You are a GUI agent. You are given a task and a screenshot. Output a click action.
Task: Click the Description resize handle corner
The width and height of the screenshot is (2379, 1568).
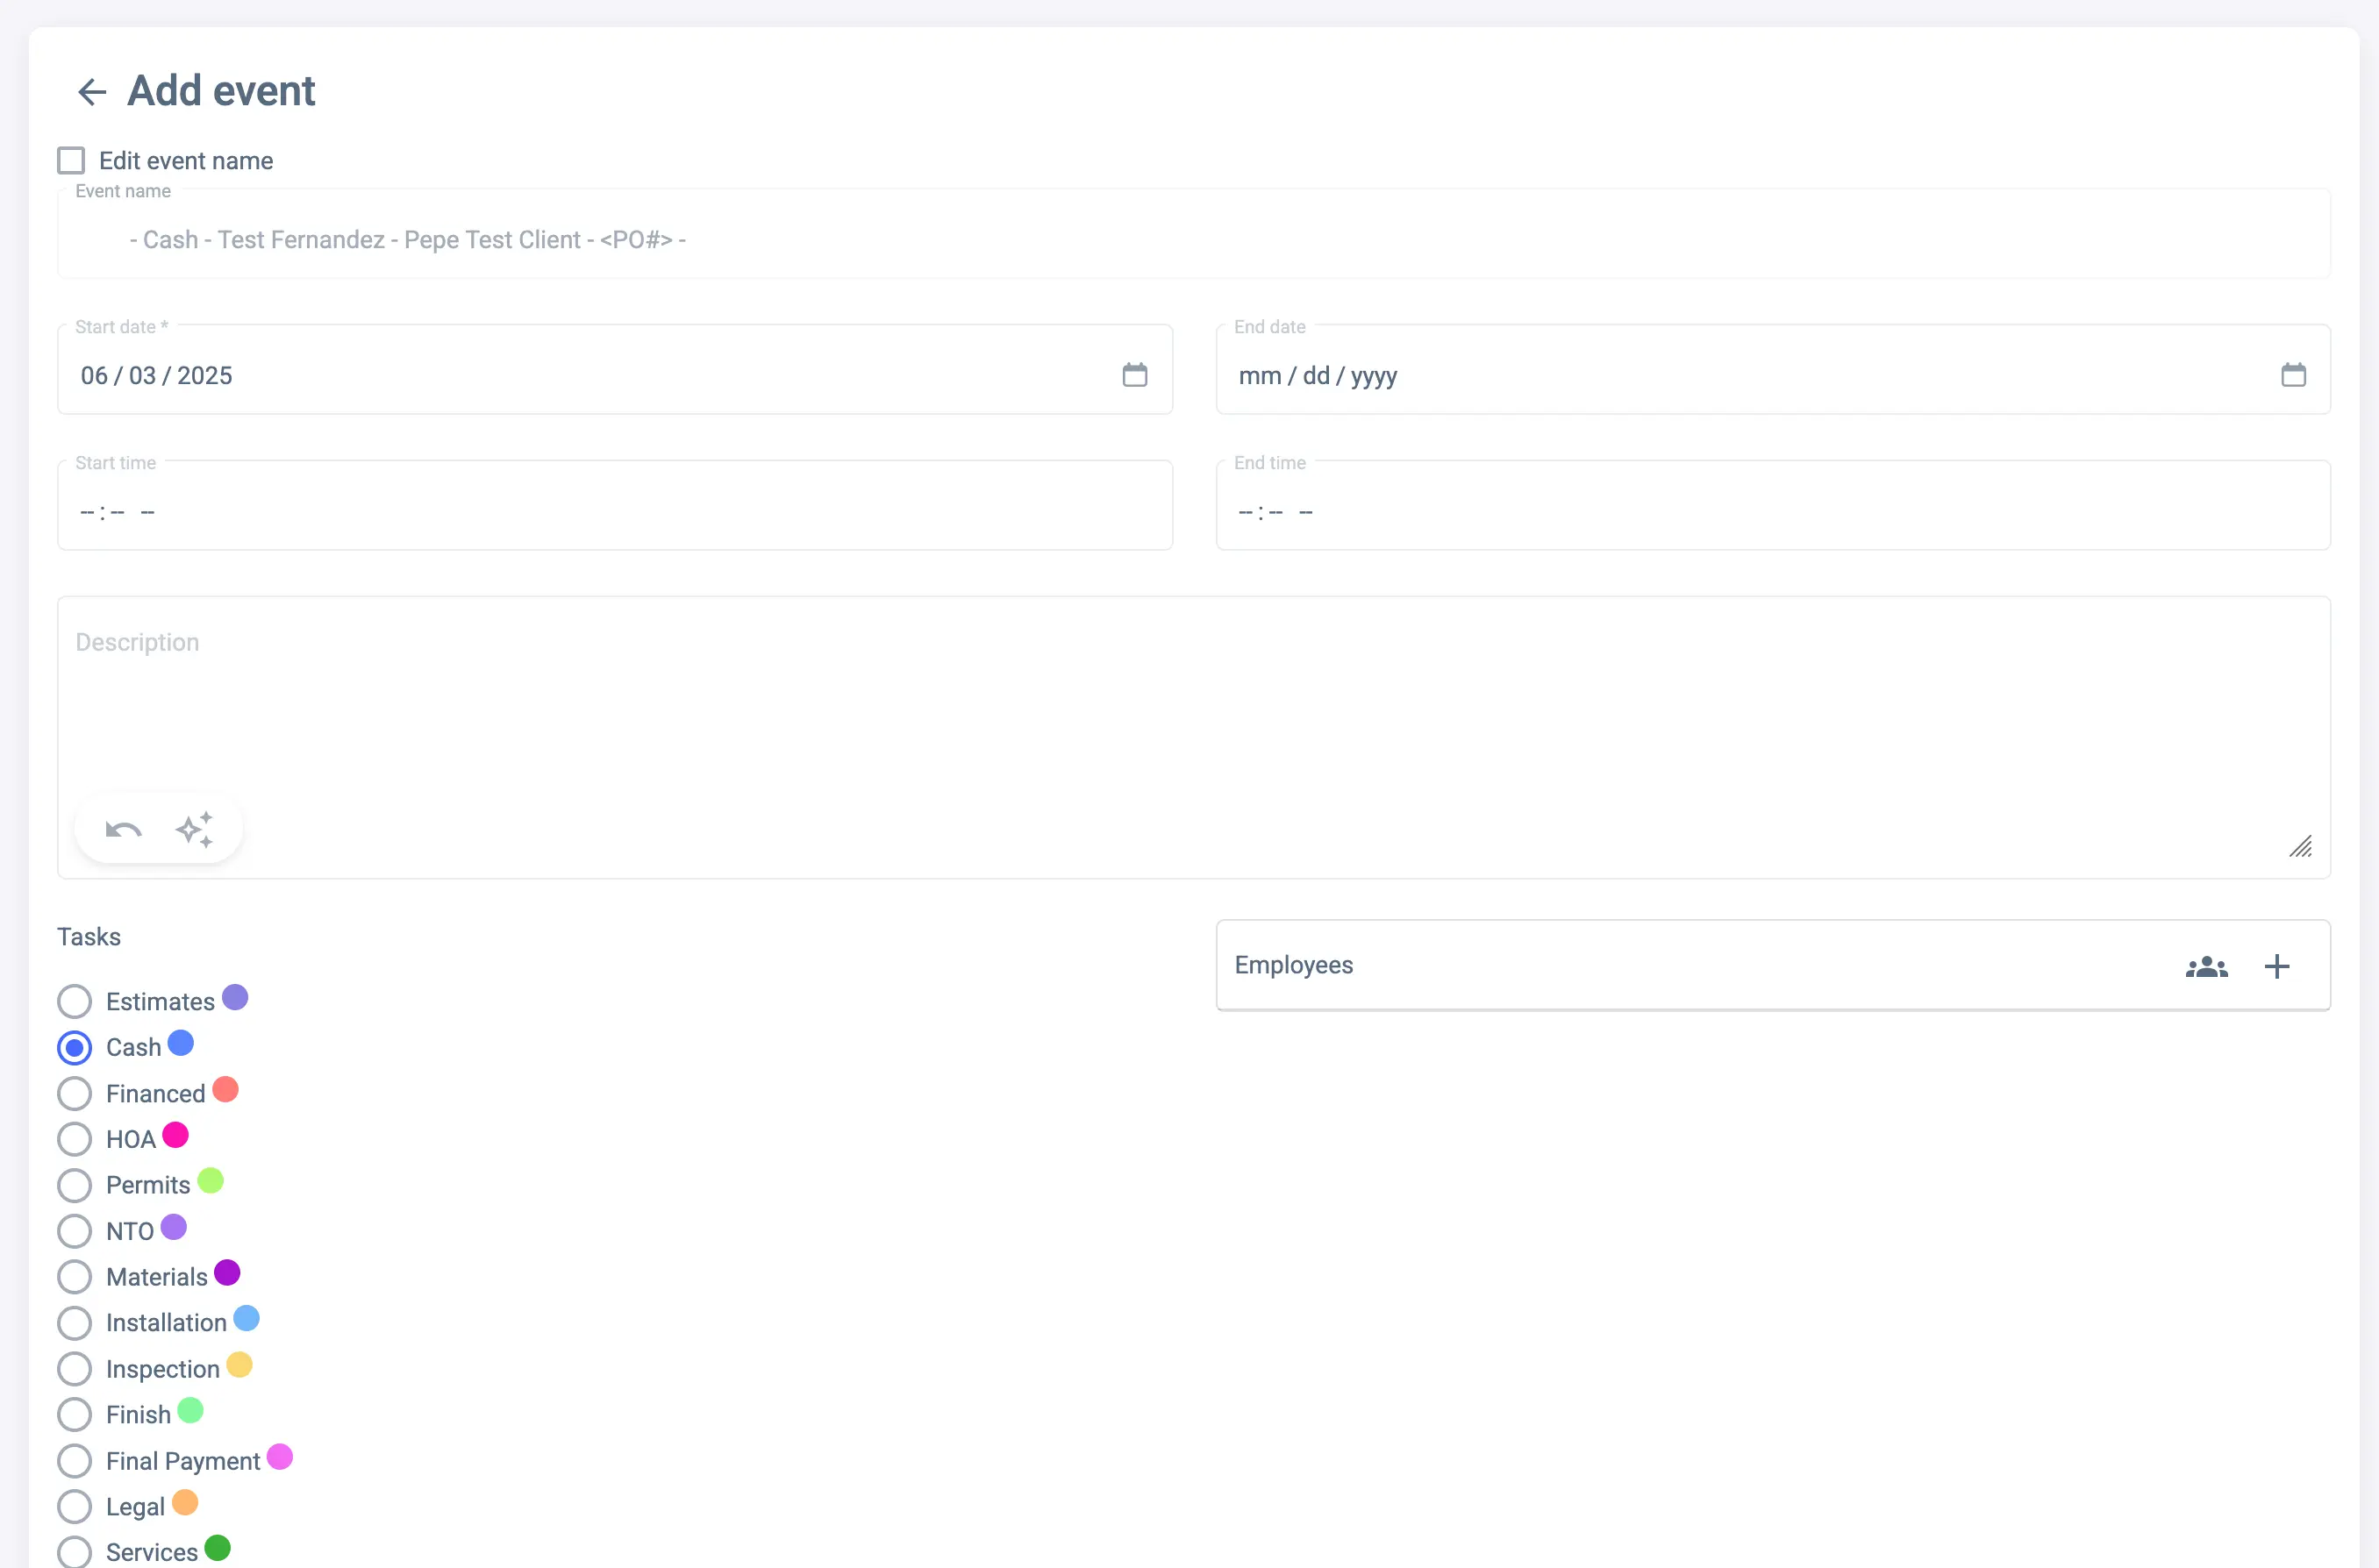click(x=2301, y=848)
